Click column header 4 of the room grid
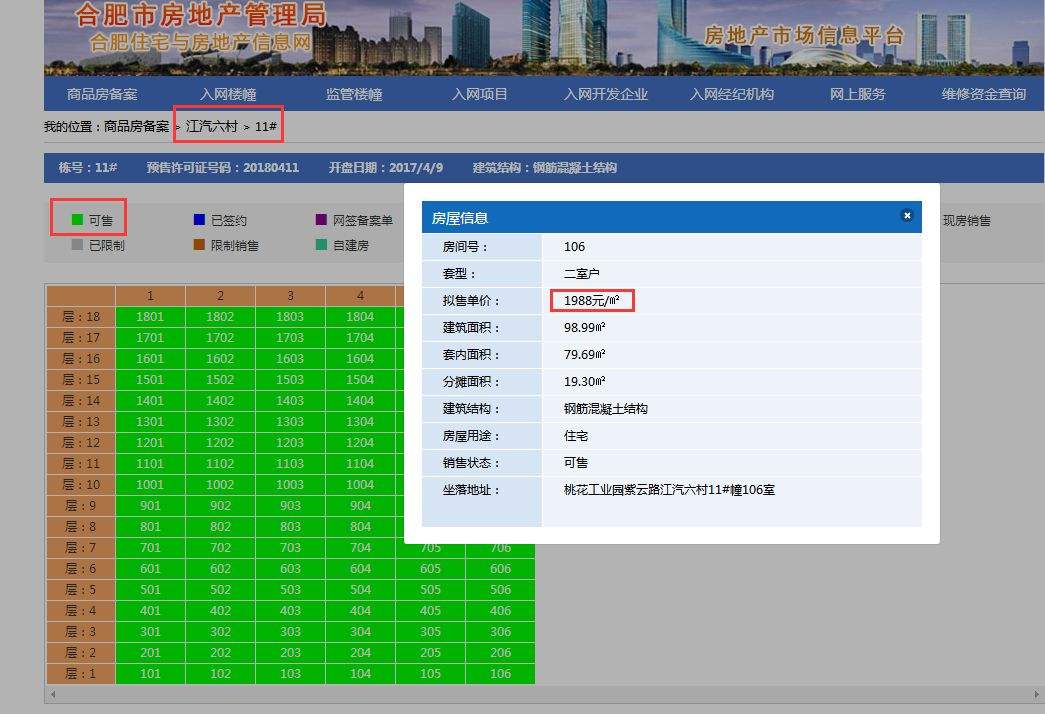The width and height of the screenshot is (1045, 714). pyautogui.click(x=360, y=295)
